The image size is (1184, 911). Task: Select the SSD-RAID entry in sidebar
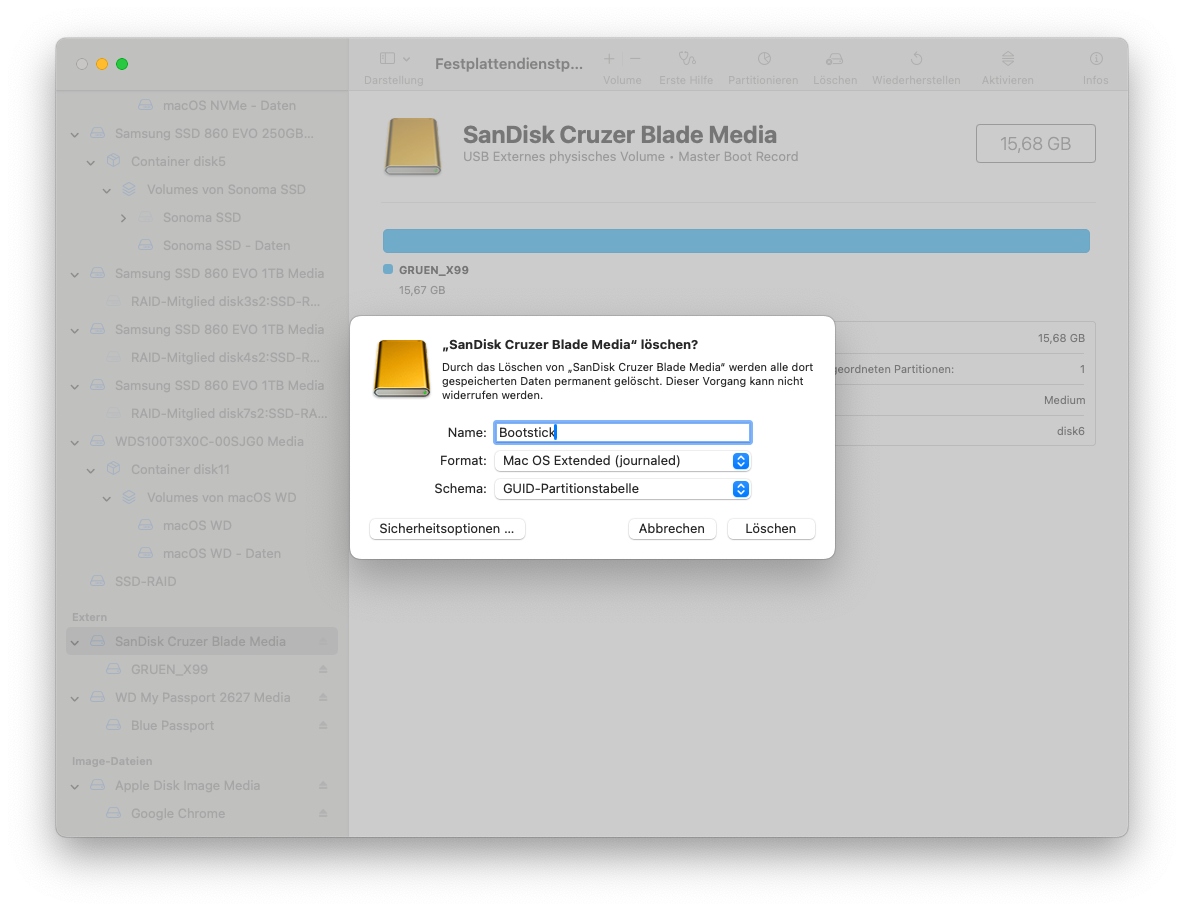[146, 582]
